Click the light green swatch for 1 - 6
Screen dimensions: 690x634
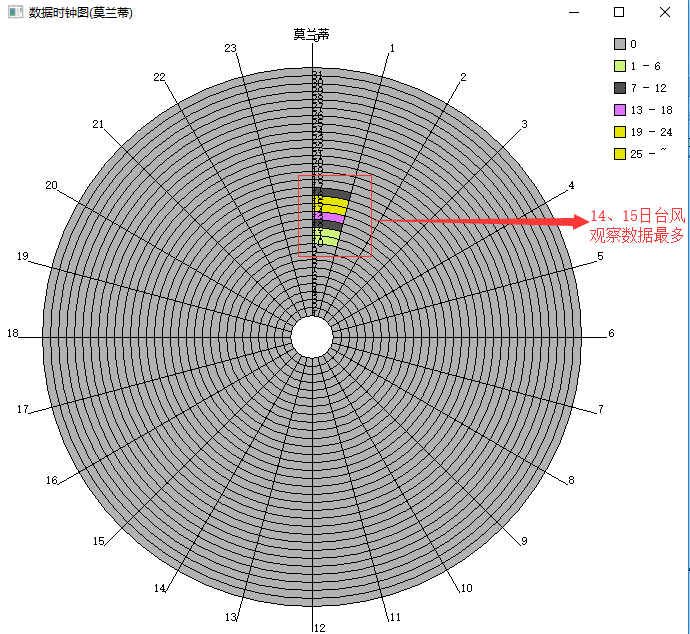point(620,66)
